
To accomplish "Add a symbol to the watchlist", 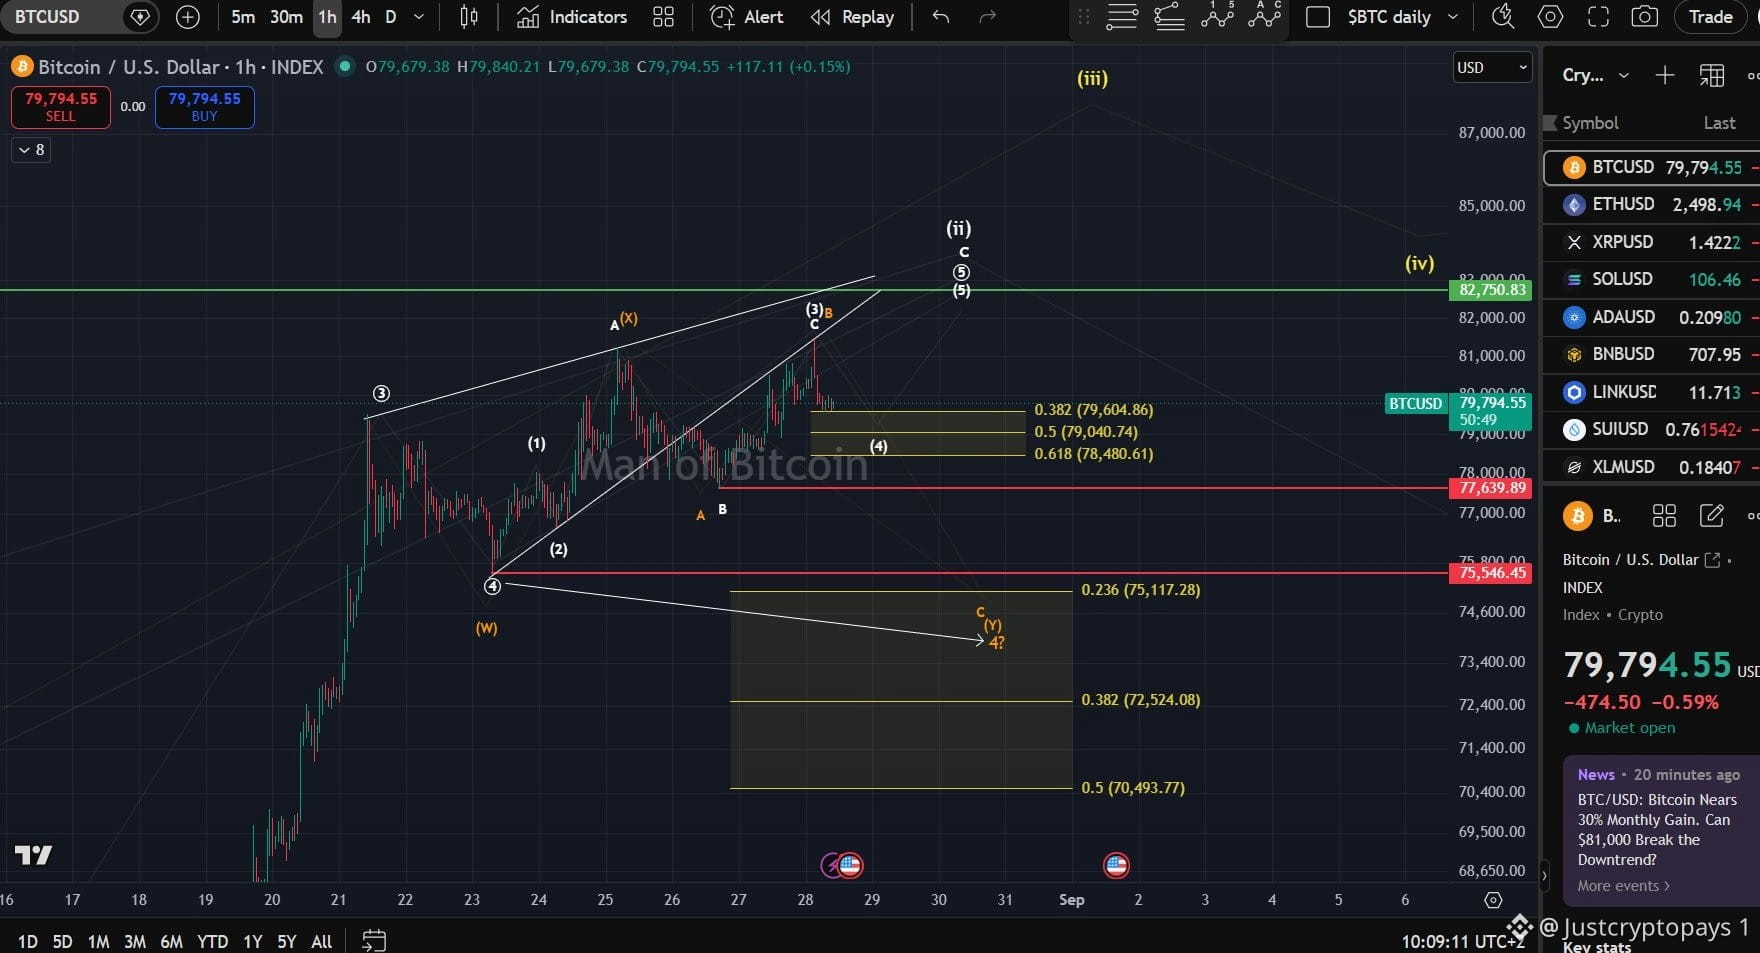I will pyautogui.click(x=1665, y=75).
